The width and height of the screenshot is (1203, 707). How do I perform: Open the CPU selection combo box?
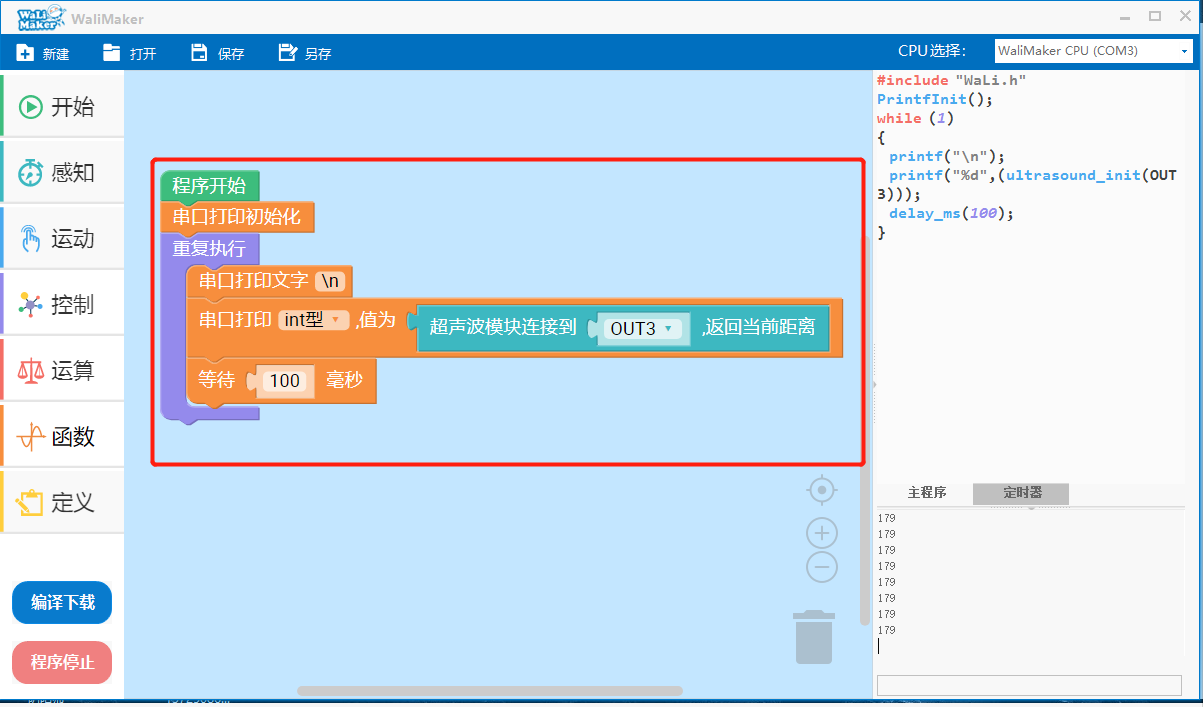1093,51
